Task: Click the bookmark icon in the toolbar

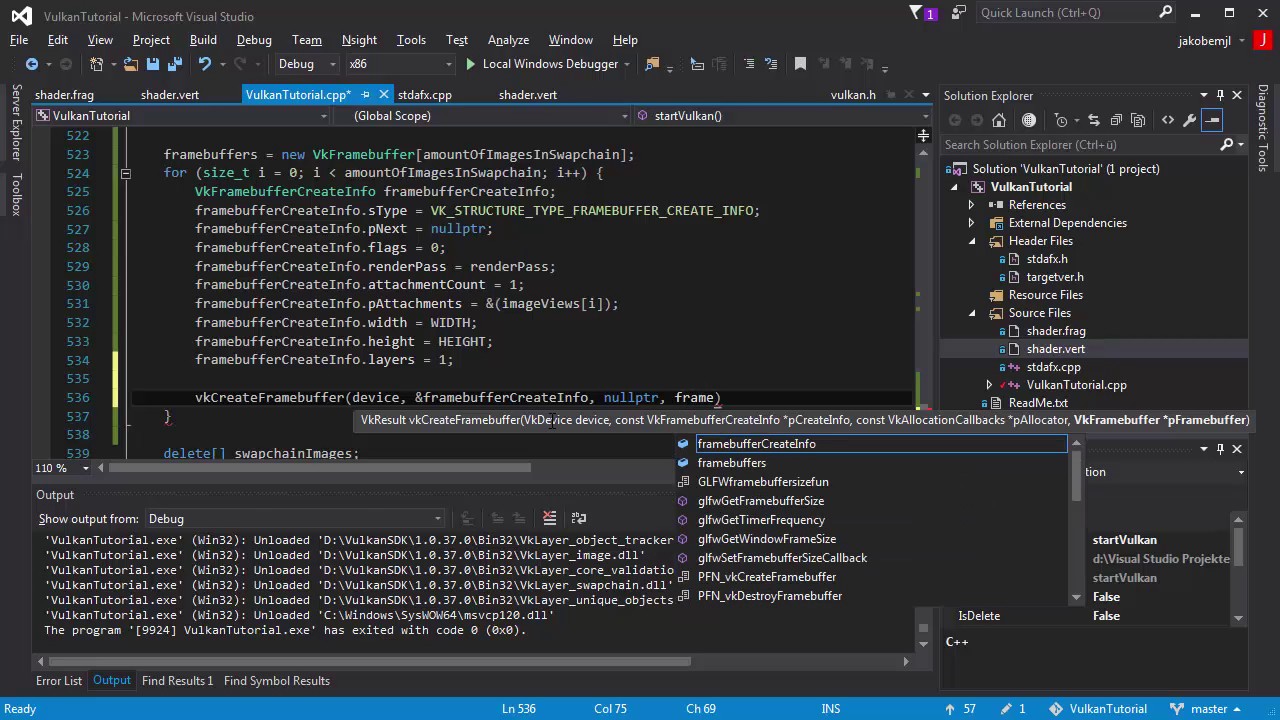Action: tap(800, 64)
